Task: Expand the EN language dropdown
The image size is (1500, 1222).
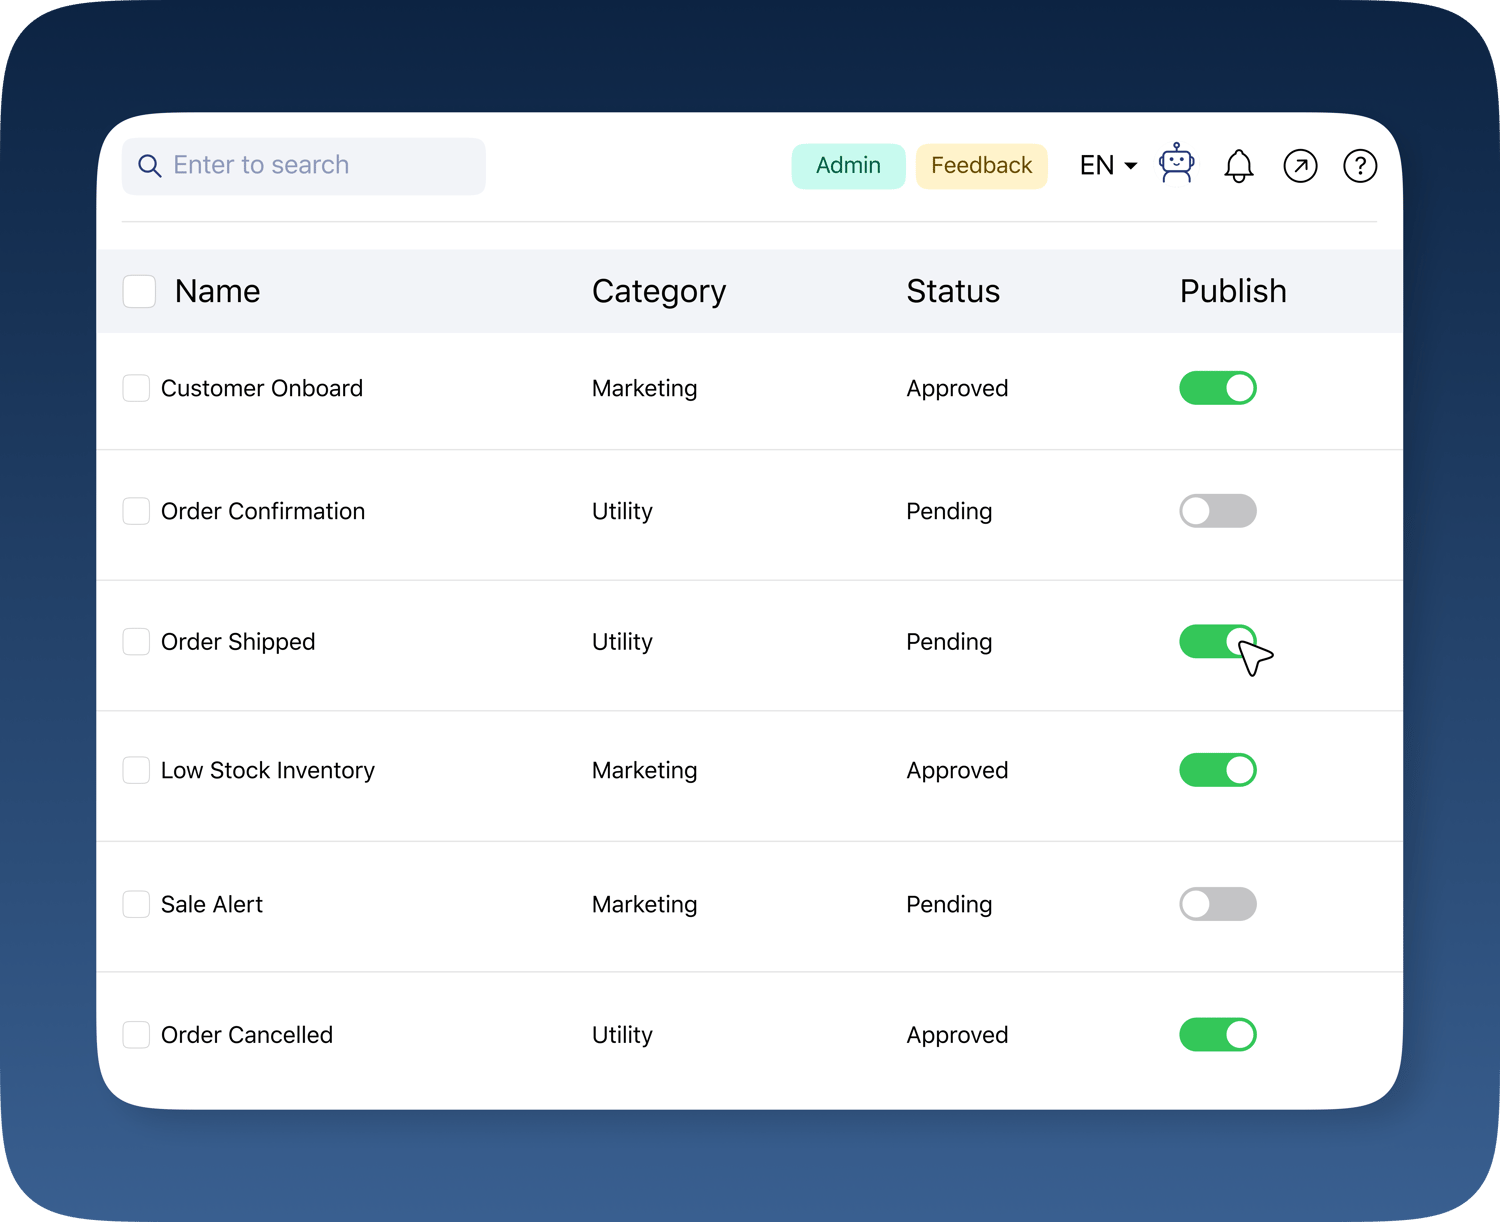Action: point(1107,166)
